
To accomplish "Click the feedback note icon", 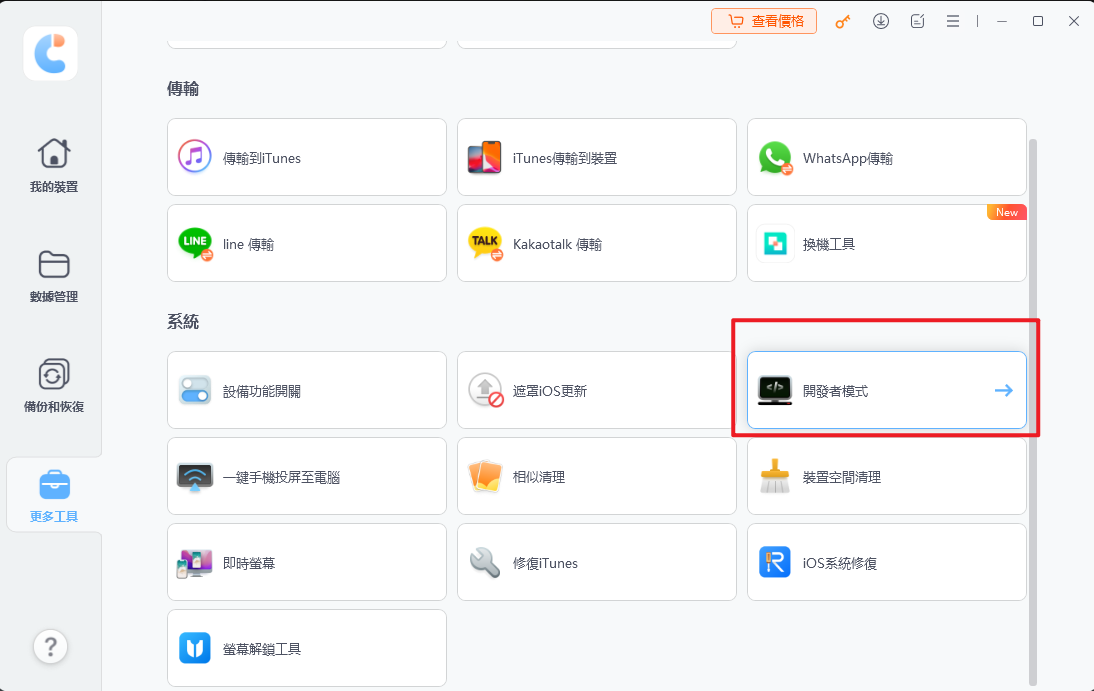I will pyautogui.click(x=917, y=21).
